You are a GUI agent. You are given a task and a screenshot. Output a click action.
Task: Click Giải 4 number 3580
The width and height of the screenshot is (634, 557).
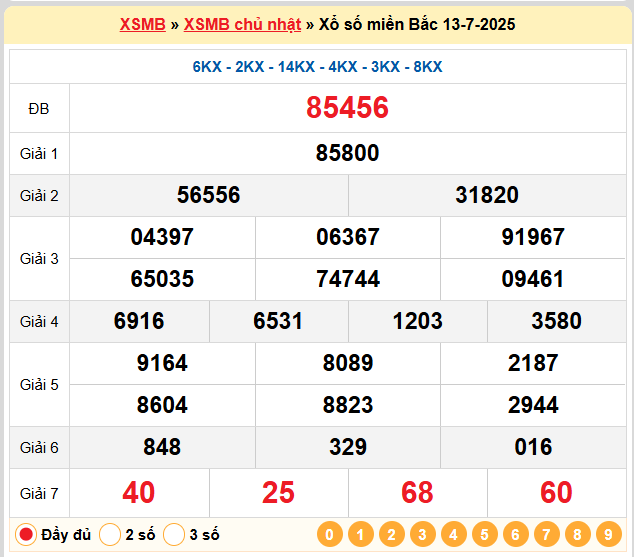point(556,321)
